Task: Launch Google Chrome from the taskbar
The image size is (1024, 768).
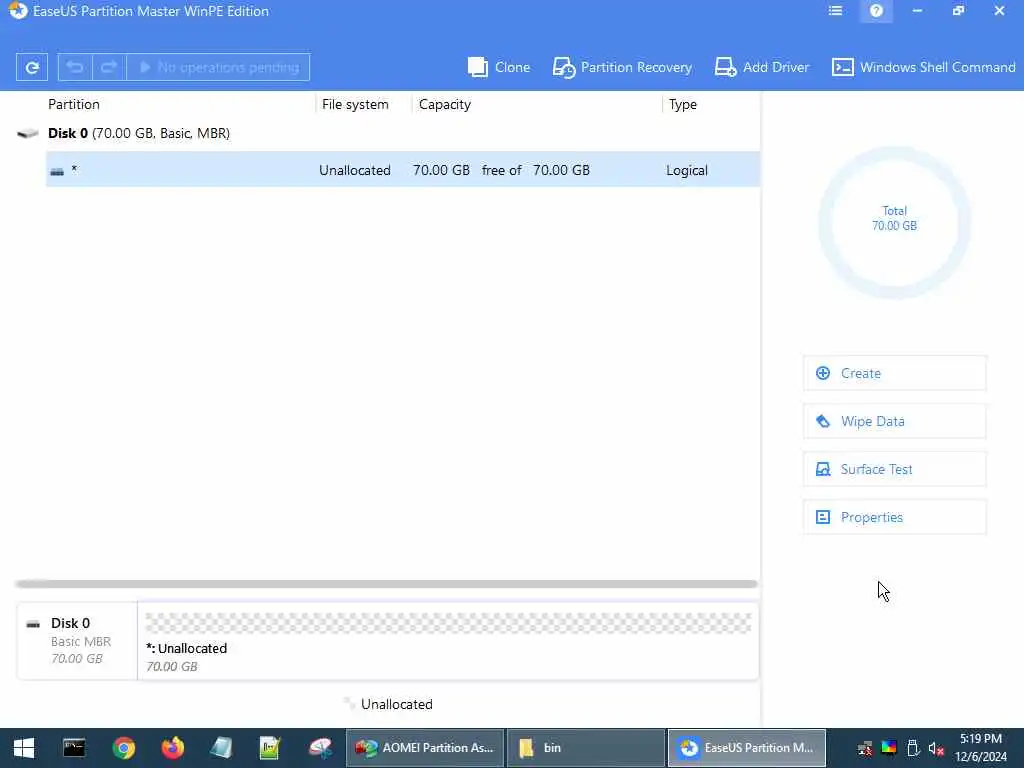Action: 123,748
